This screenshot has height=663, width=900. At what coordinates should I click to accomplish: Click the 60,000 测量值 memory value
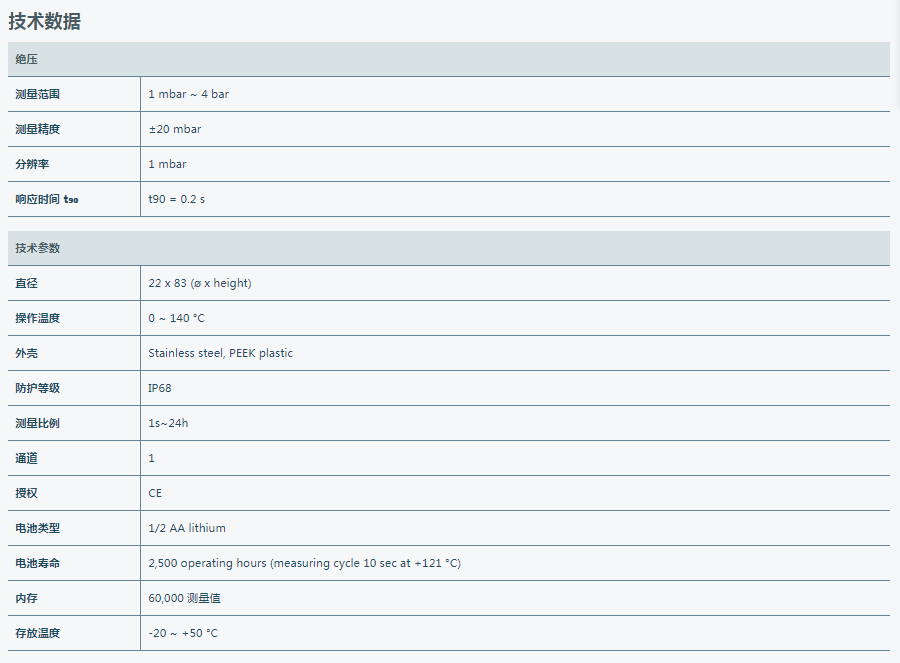click(x=184, y=598)
